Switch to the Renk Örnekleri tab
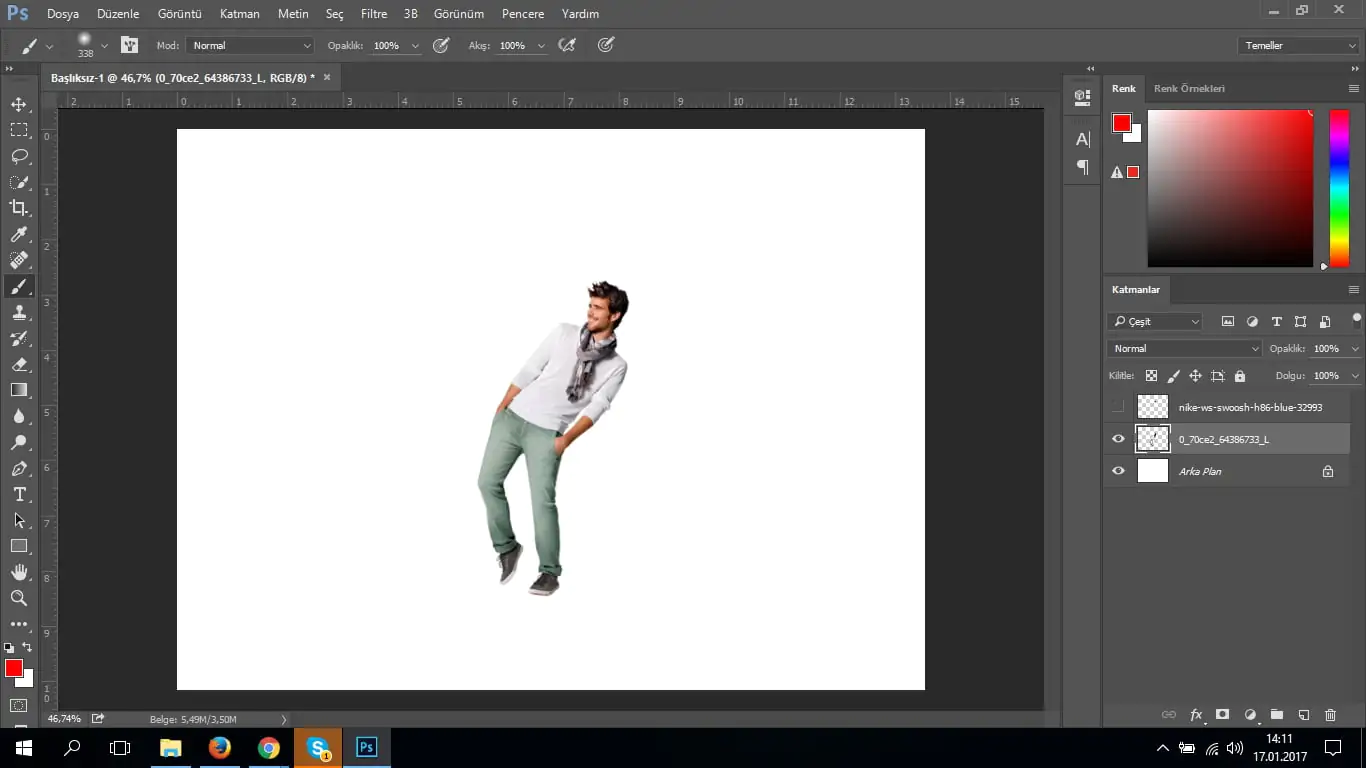The height and width of the screenshot is (768, 1366). [1189, 89]
